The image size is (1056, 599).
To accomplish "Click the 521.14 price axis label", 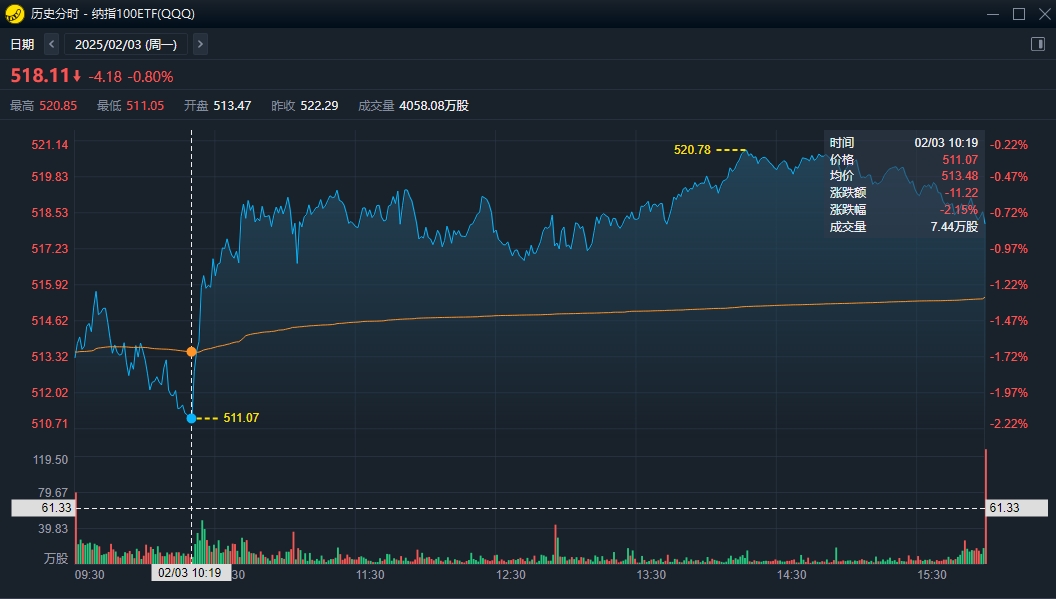I will [x=50, y=145].
